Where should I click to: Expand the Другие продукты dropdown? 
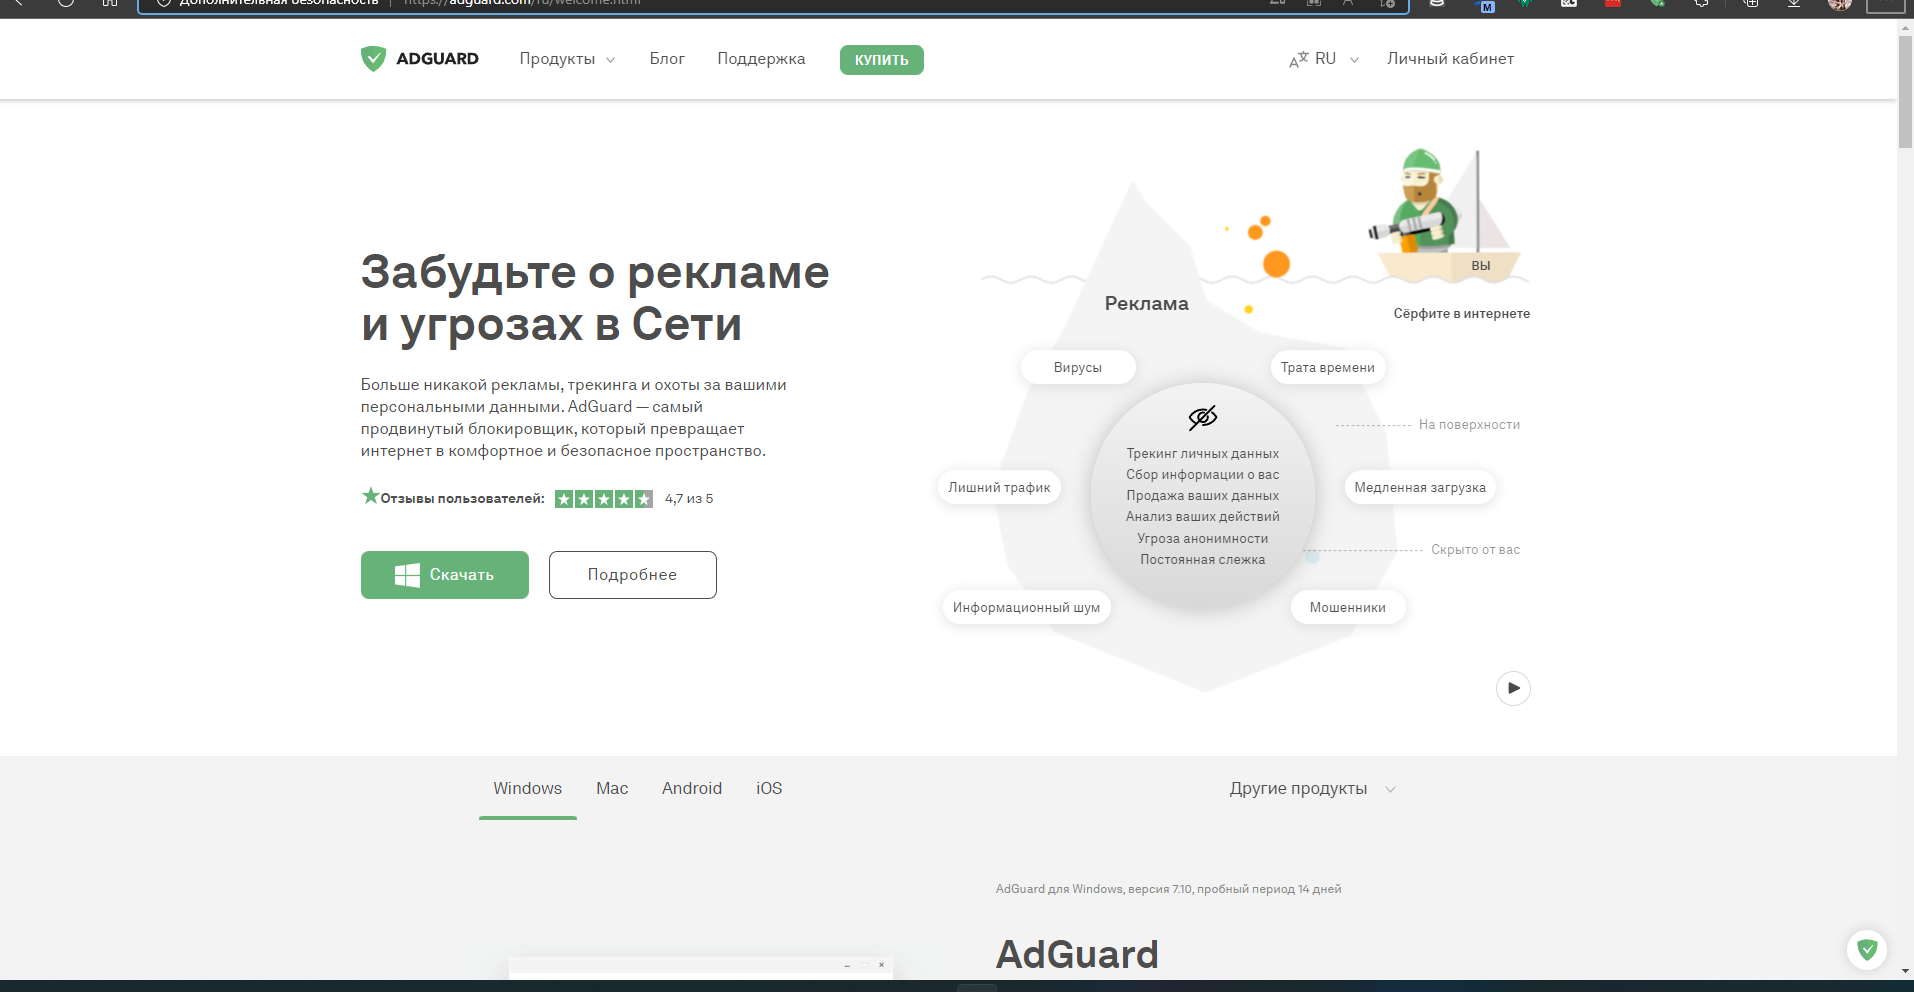[1313, 789]
